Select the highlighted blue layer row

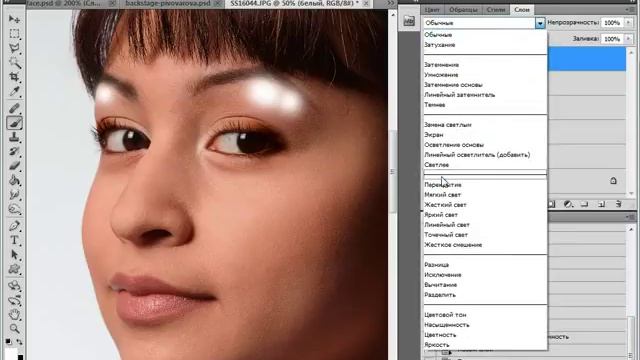click(587, 59)
